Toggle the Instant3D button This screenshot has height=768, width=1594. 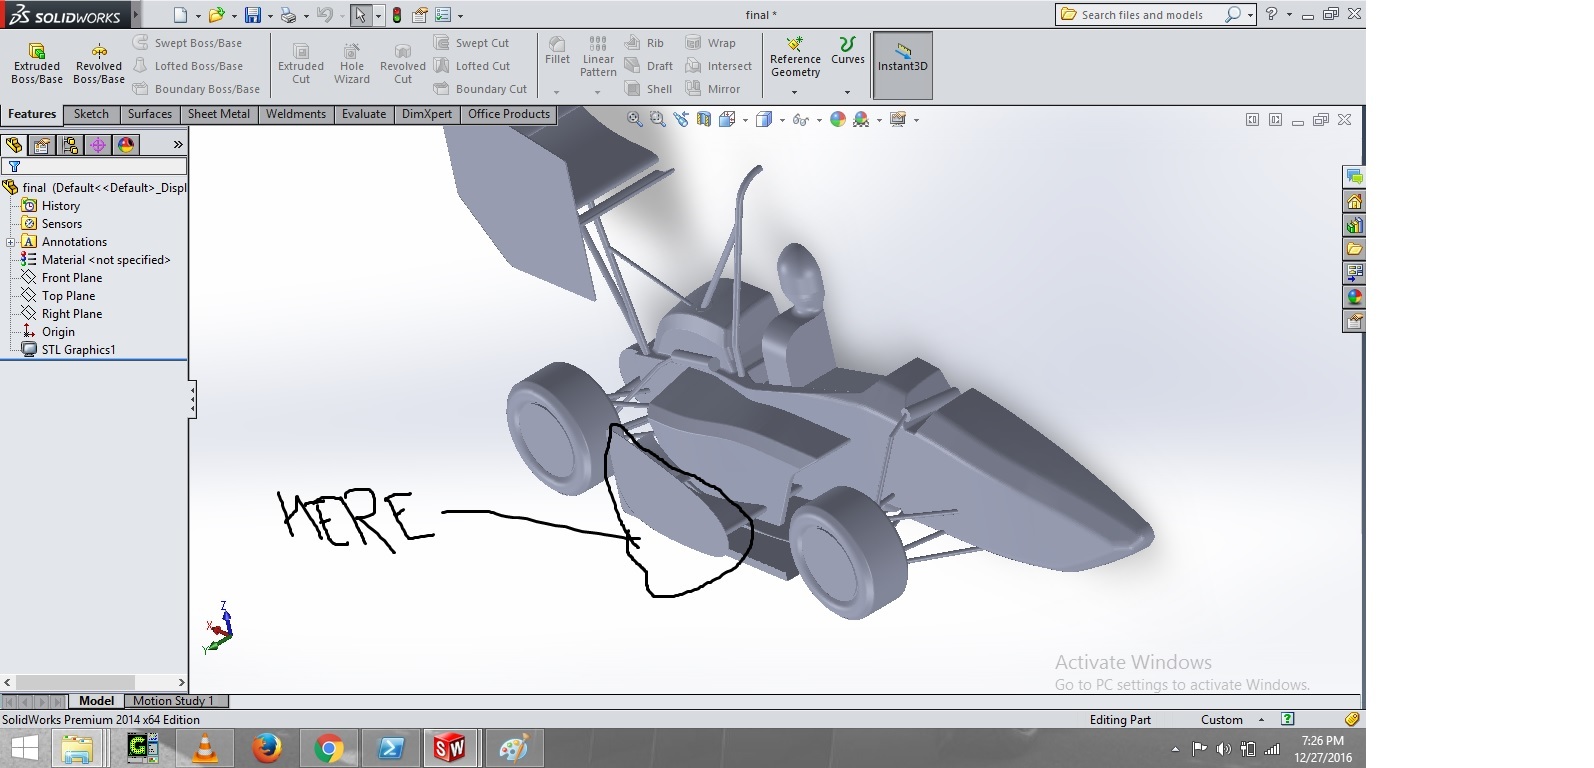[902, 65]
